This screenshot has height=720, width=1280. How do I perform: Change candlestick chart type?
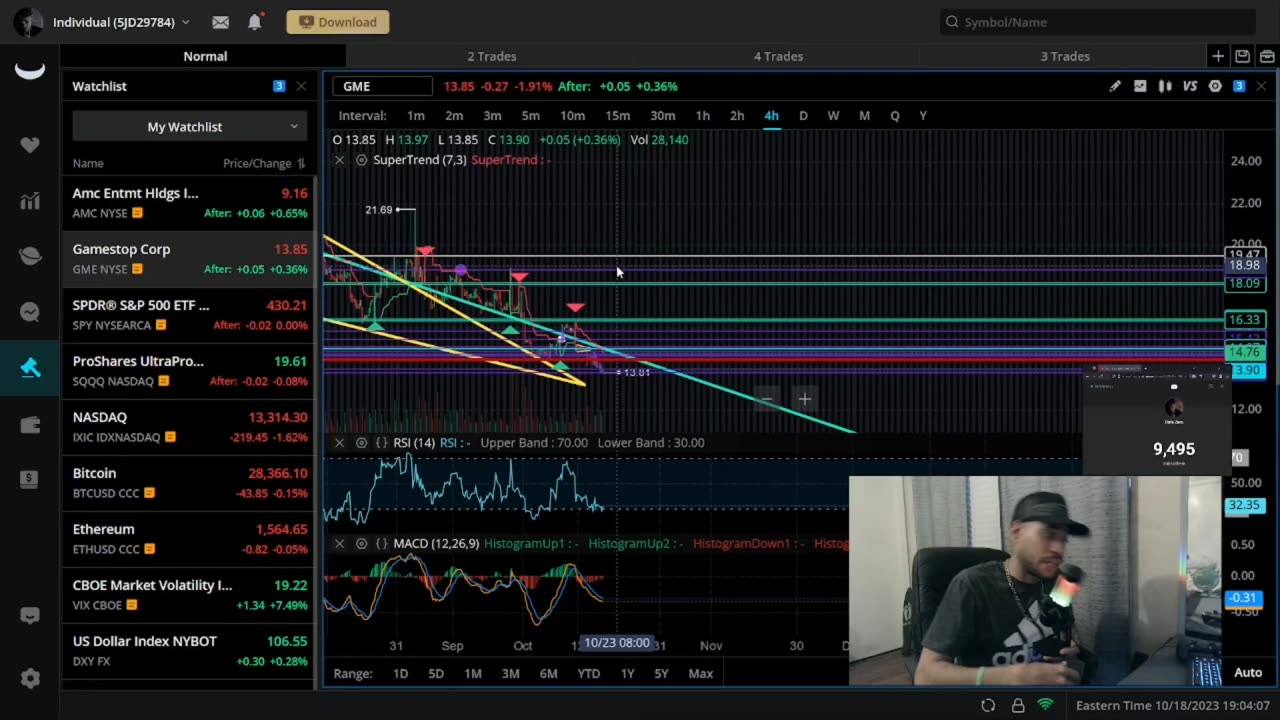(x=1165, y=86)
